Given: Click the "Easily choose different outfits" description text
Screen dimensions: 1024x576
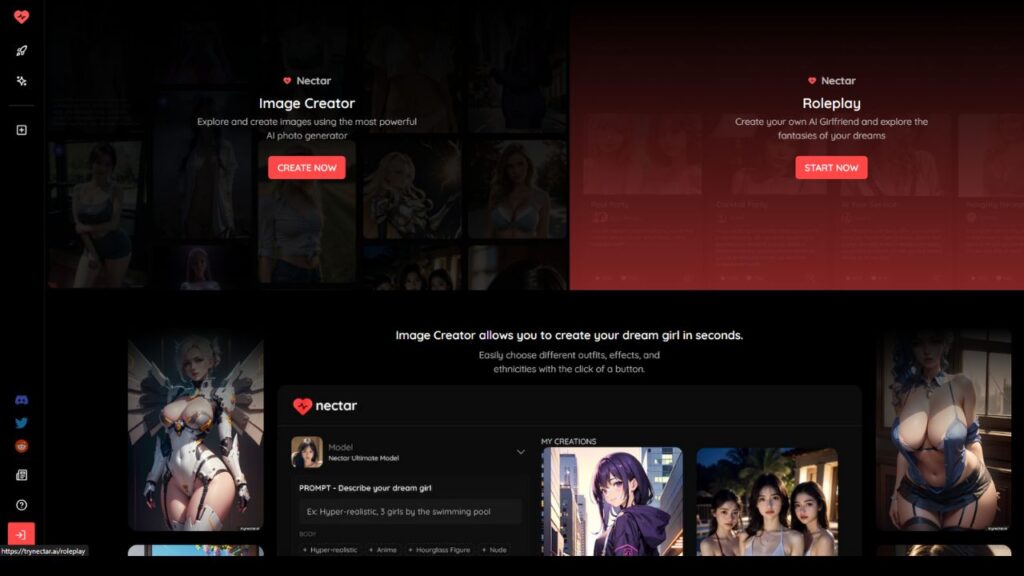Looking at the screenshot, I should click(569, 362).
